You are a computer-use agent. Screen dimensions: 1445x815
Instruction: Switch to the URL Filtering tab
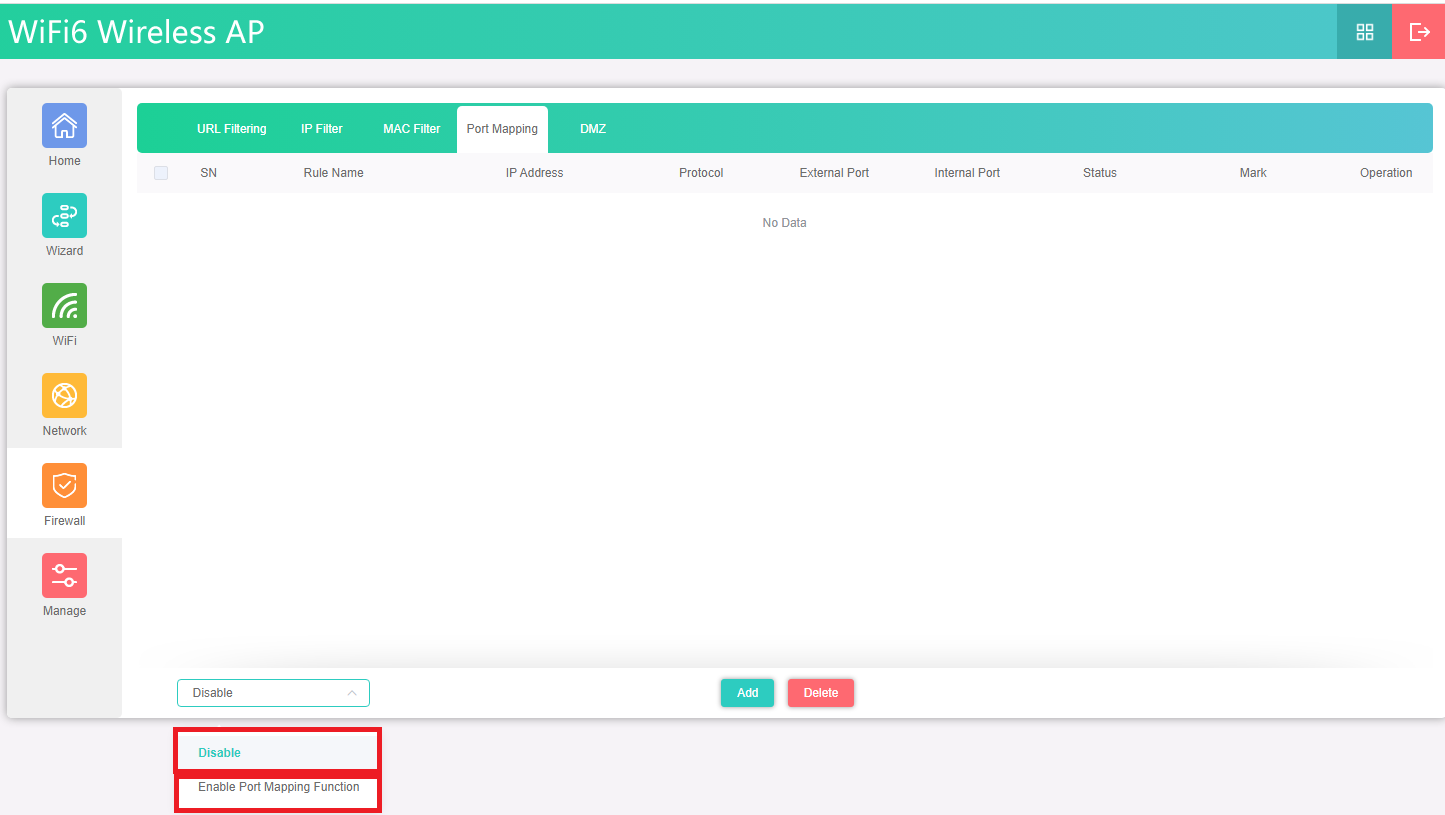[231, 129]
